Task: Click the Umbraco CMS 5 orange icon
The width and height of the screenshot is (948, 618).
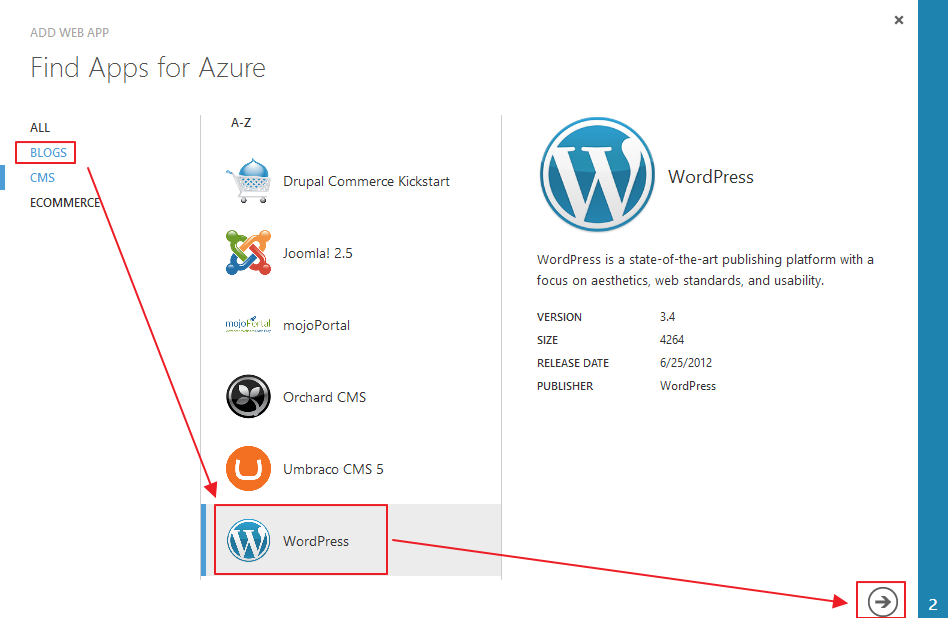Action: click(x=248, y=469)
